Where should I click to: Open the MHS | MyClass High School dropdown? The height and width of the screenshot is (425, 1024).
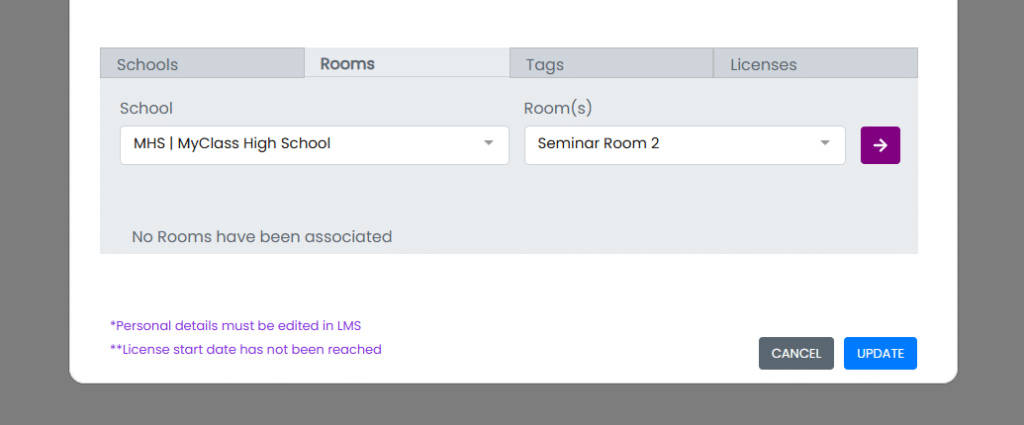[314, 145]
